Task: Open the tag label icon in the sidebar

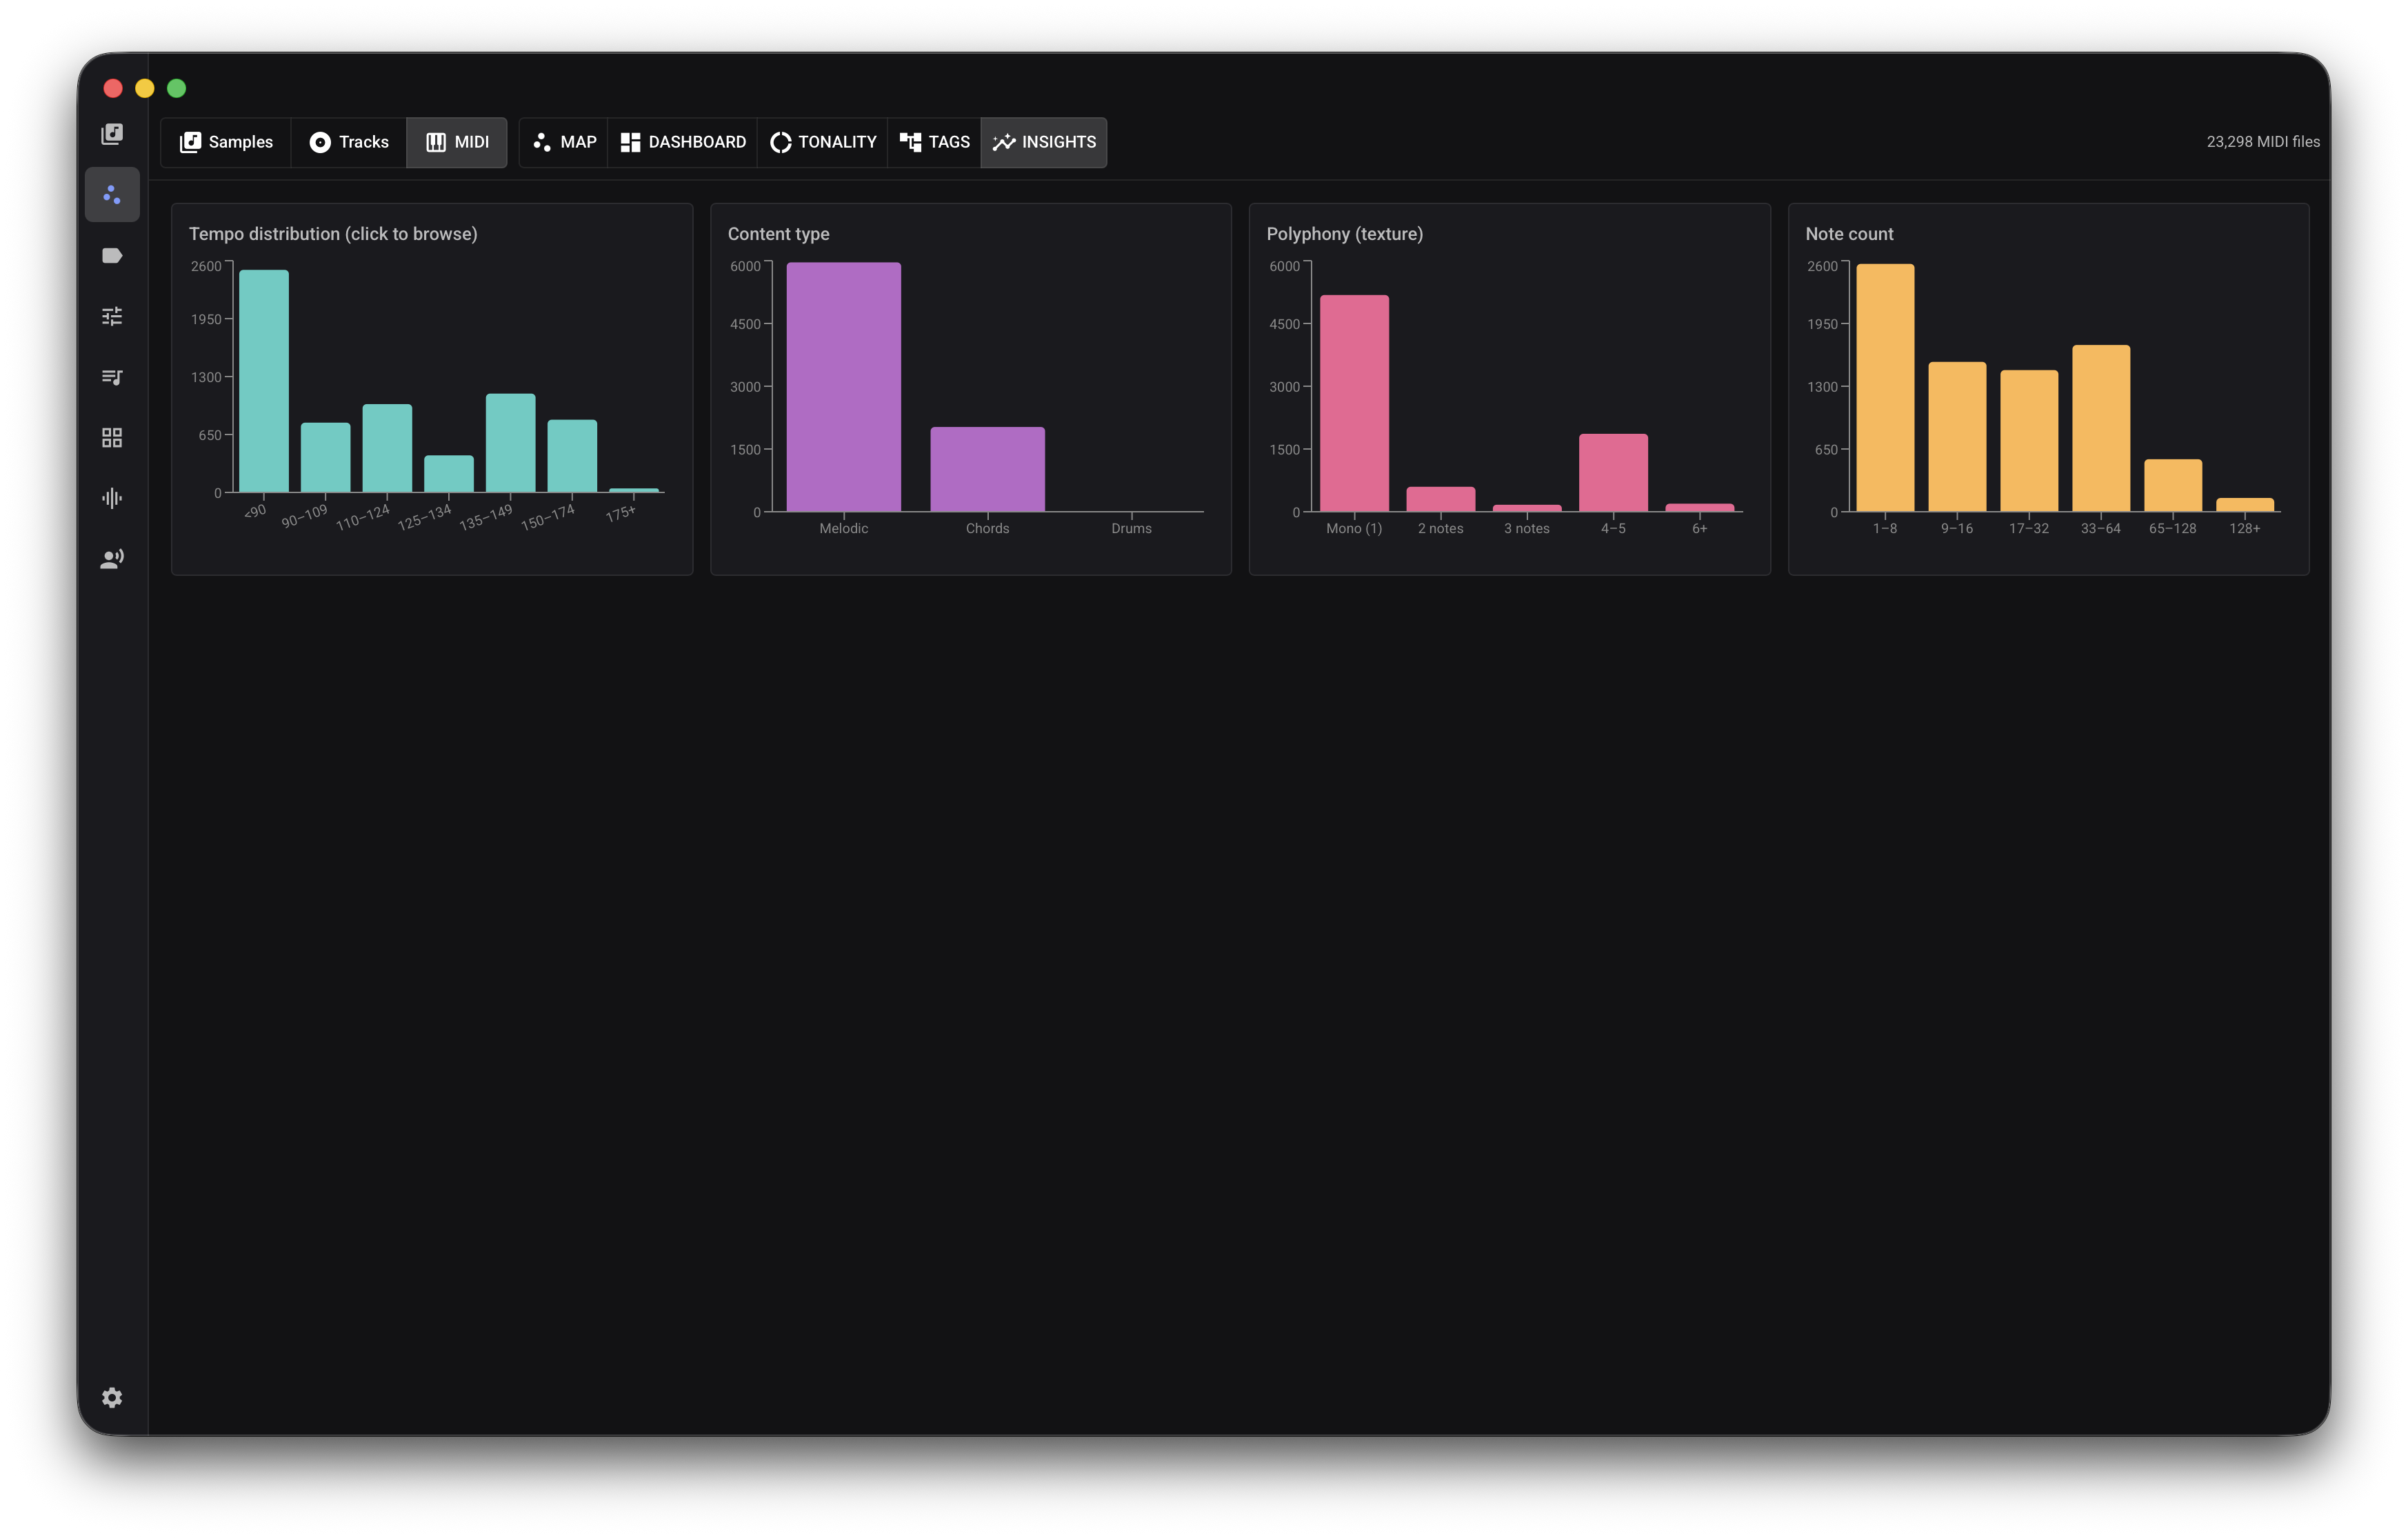Action: [112, 256]
